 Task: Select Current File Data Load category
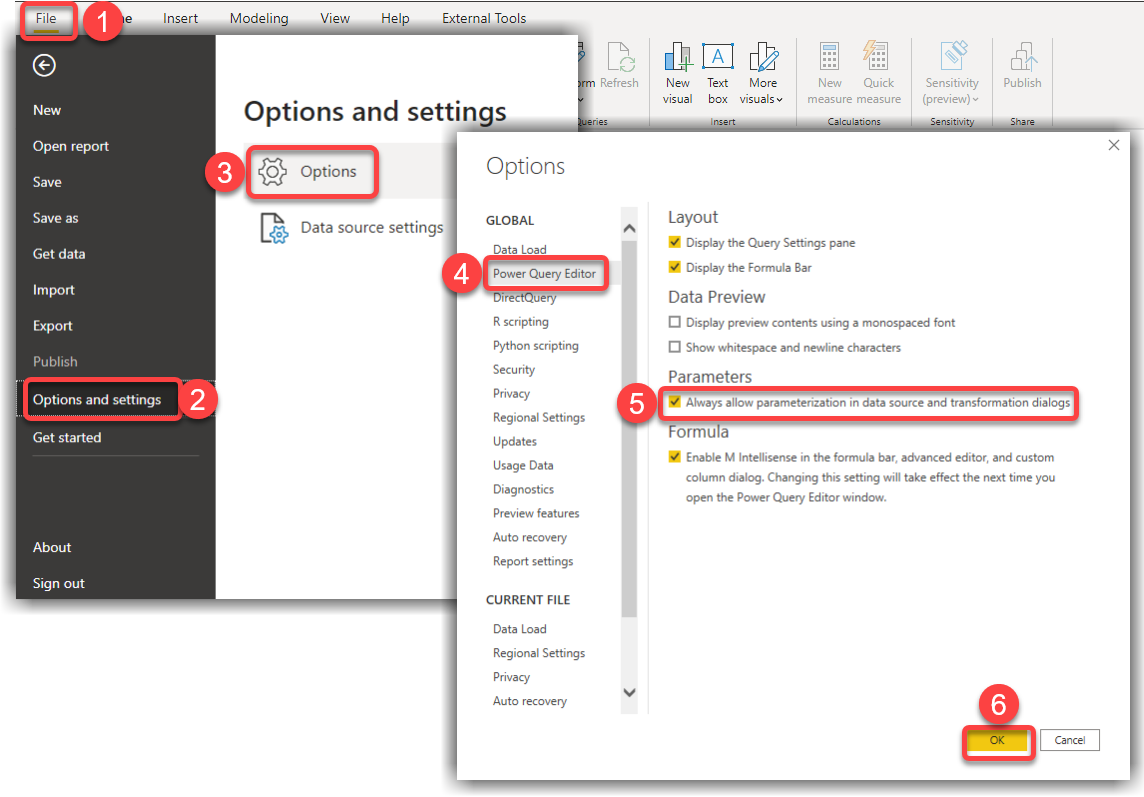coord(519,629)
